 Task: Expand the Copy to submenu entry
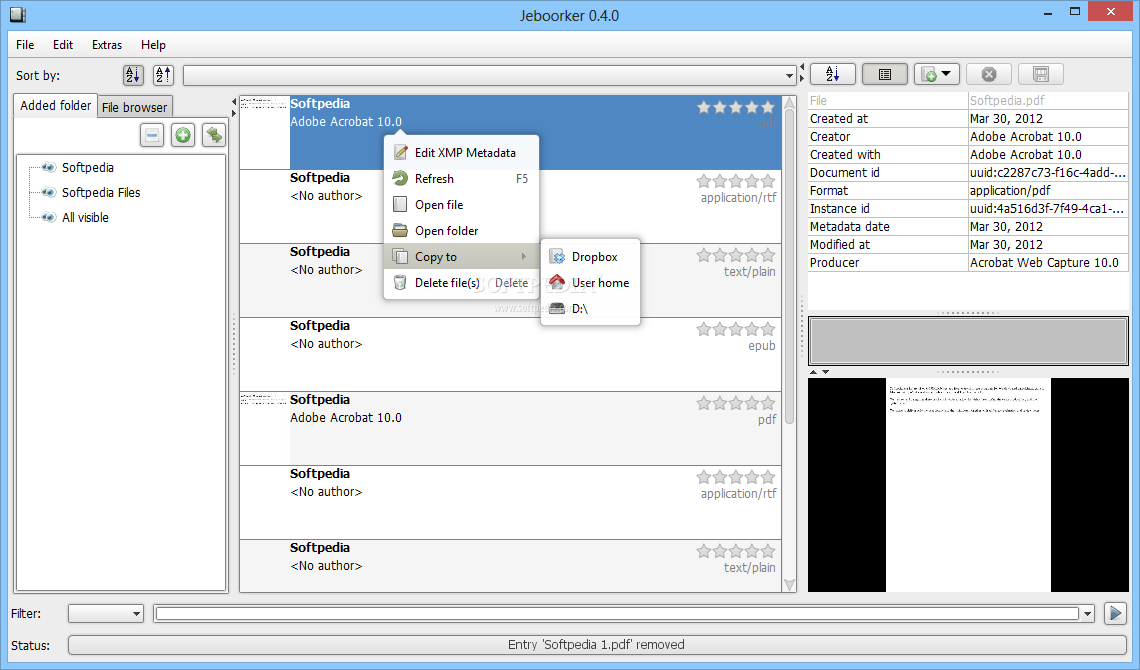(461, 257)
